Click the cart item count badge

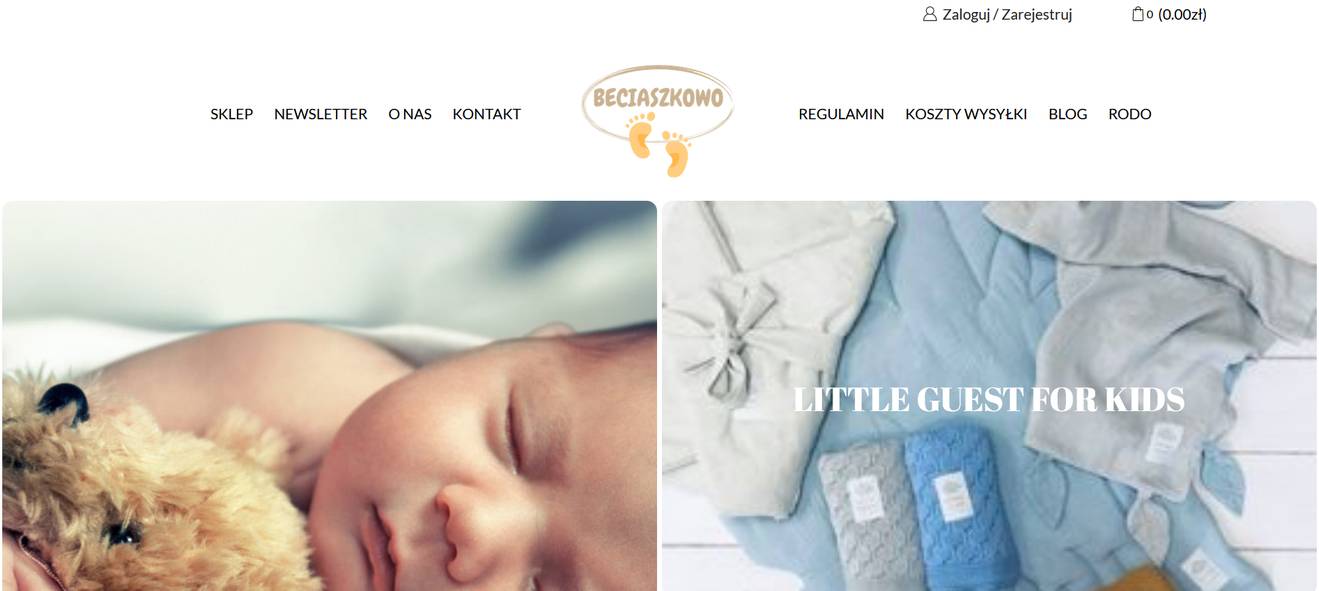point(1150,15)
